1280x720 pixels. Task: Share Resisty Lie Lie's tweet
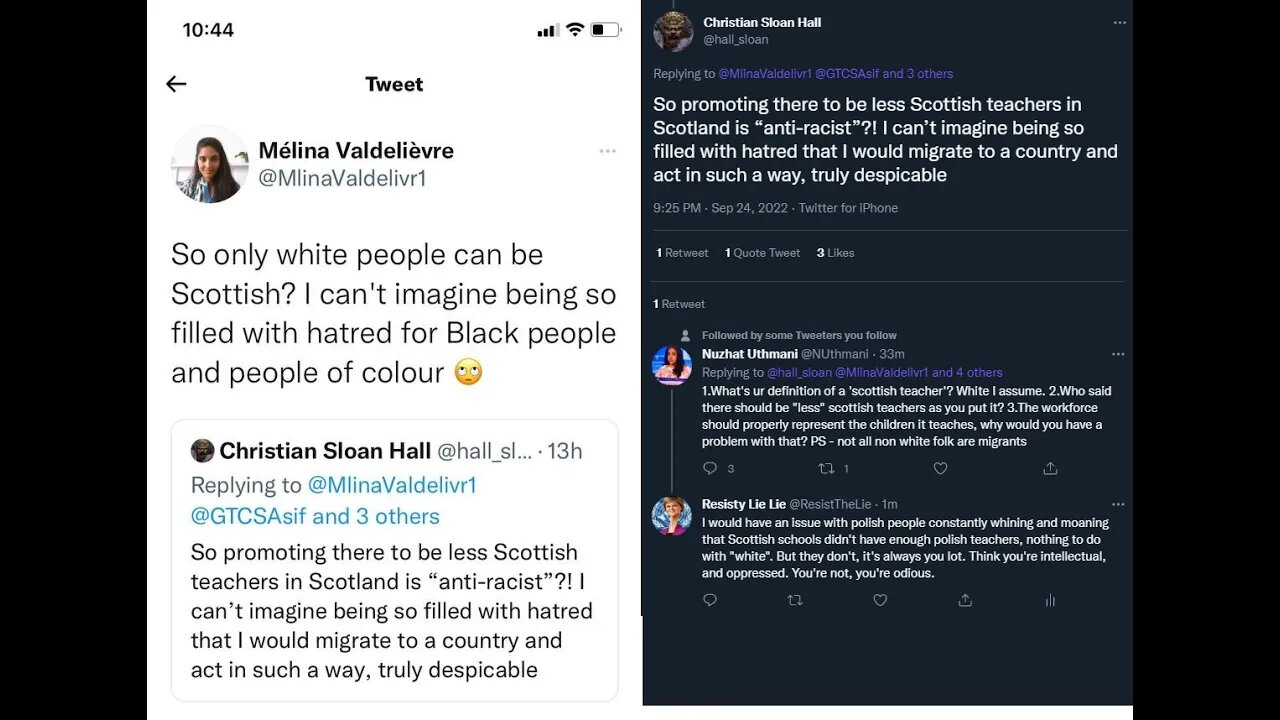tap(965, 600)
